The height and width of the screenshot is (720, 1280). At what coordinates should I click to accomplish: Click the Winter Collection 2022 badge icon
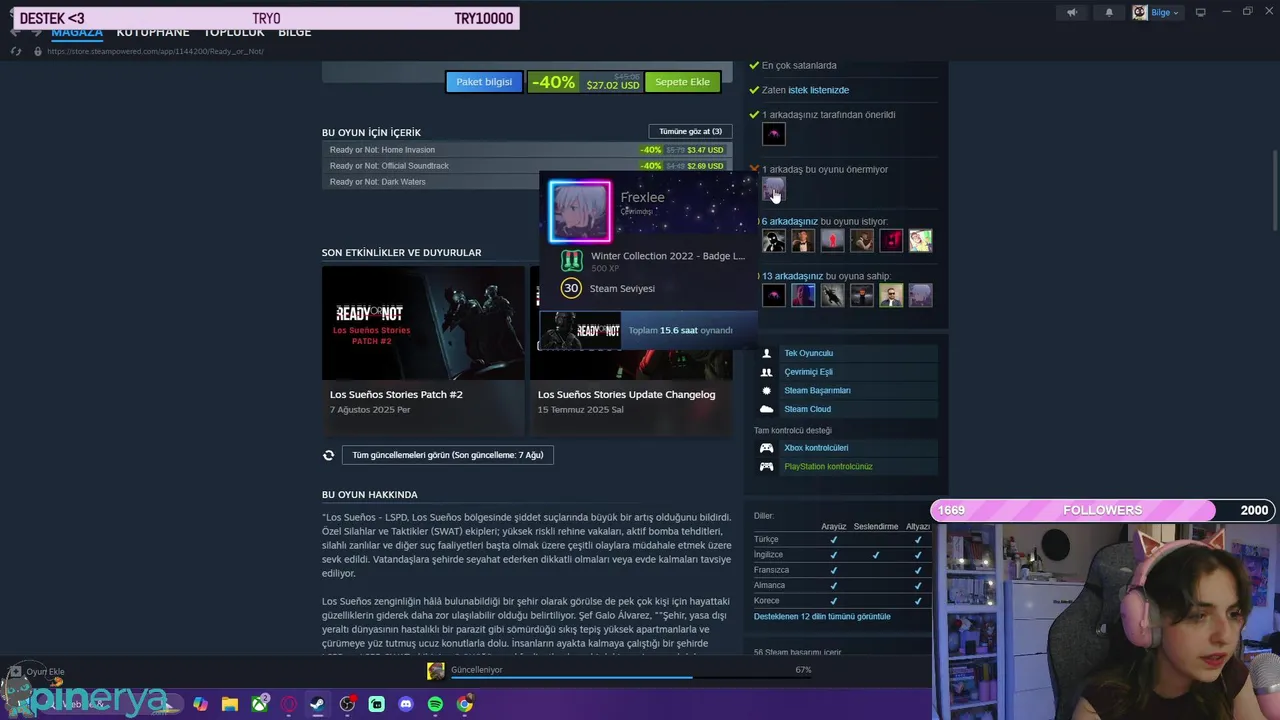point(571,261)
